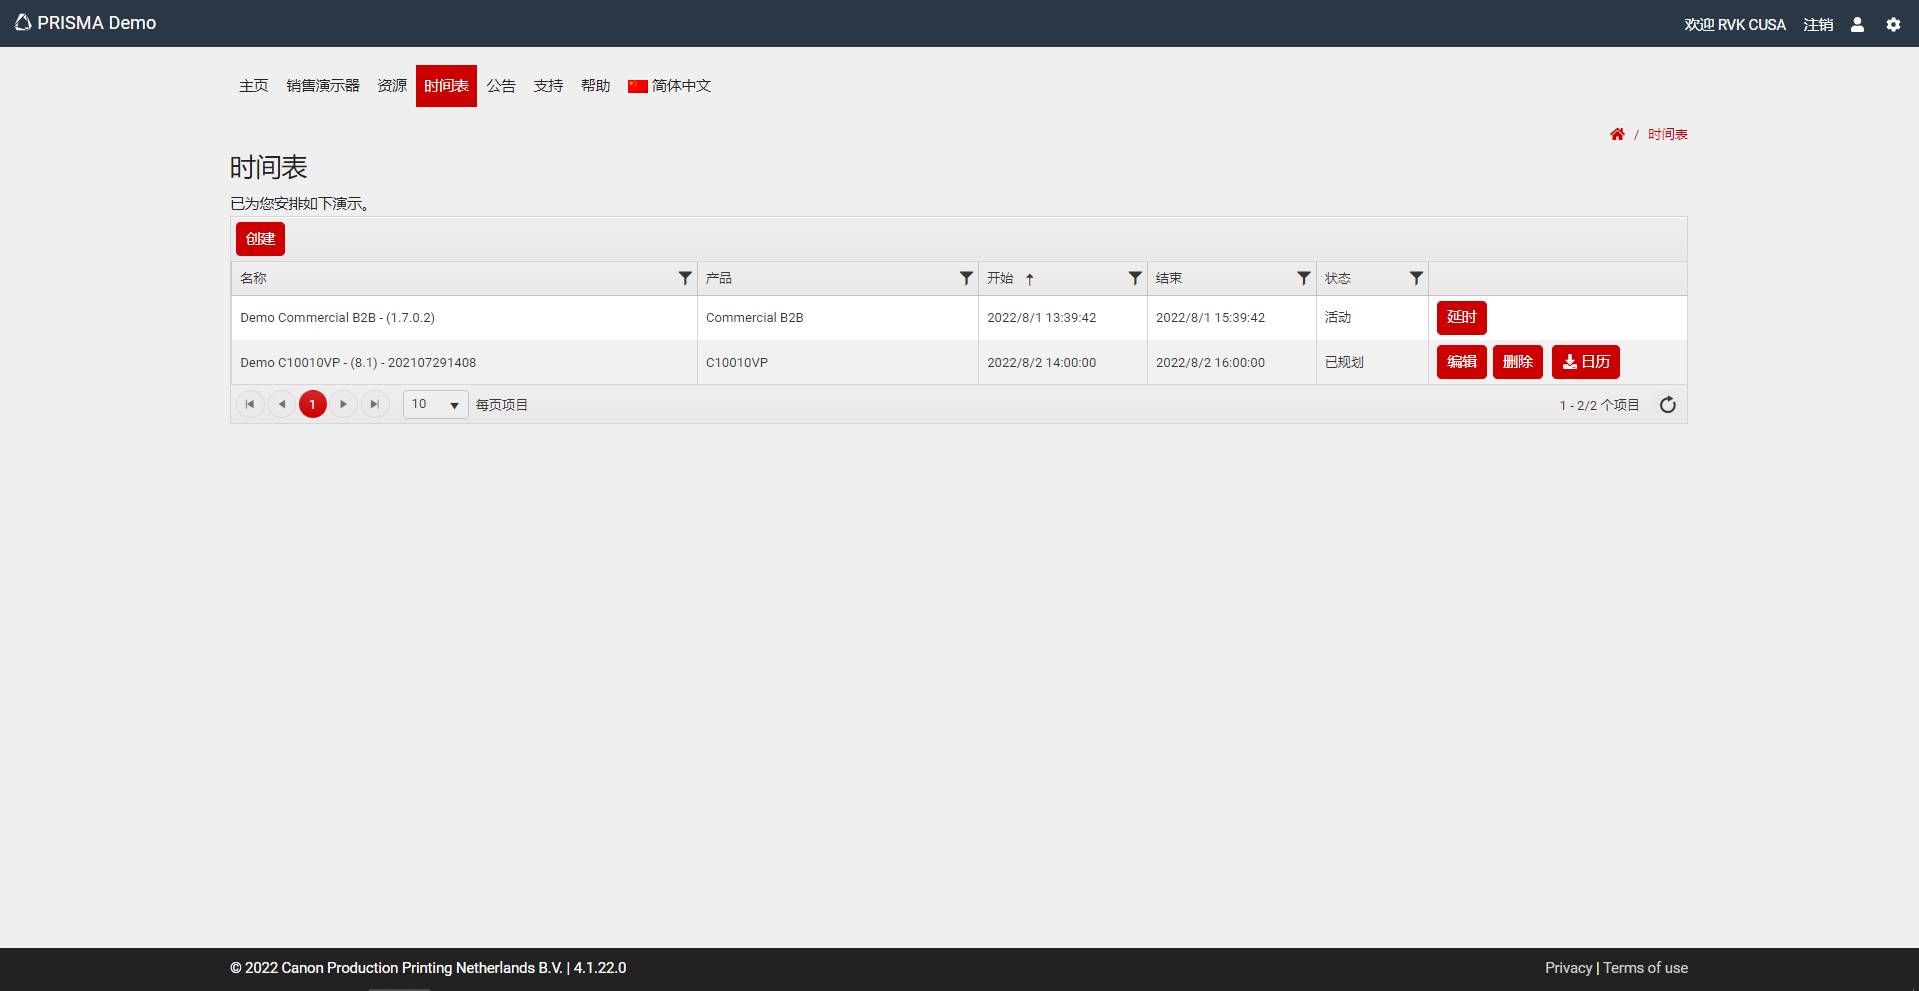Image resolution: width=1919 pixels, height=991 pixels.
Task: Open the user profile icon
Action: [1857, 24]
